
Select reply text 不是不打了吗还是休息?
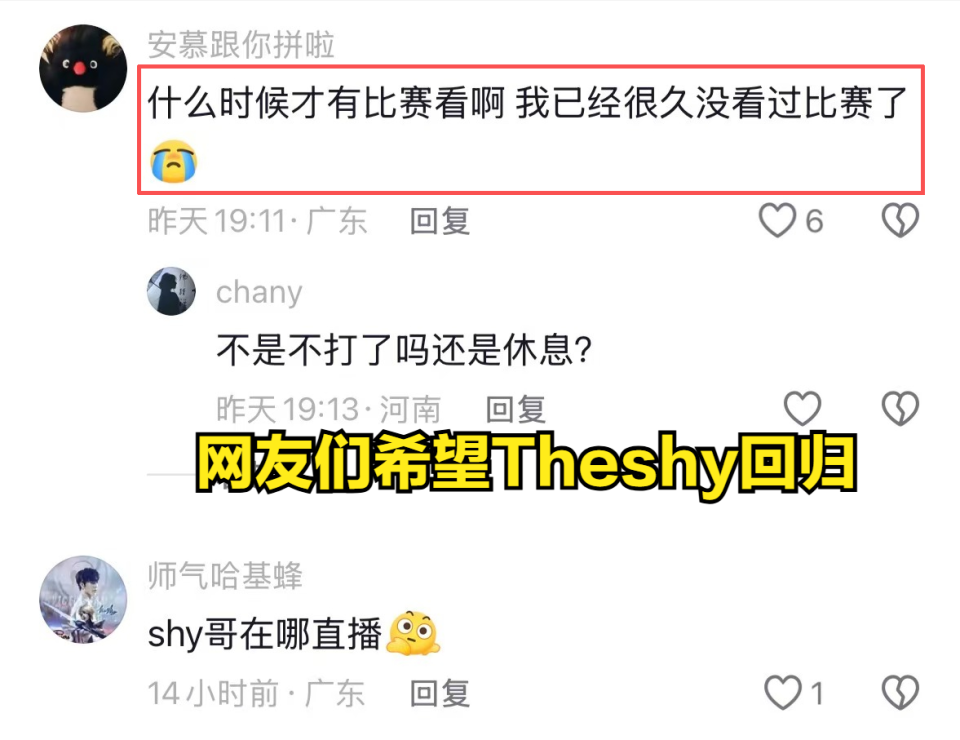[x=405, y=350]
